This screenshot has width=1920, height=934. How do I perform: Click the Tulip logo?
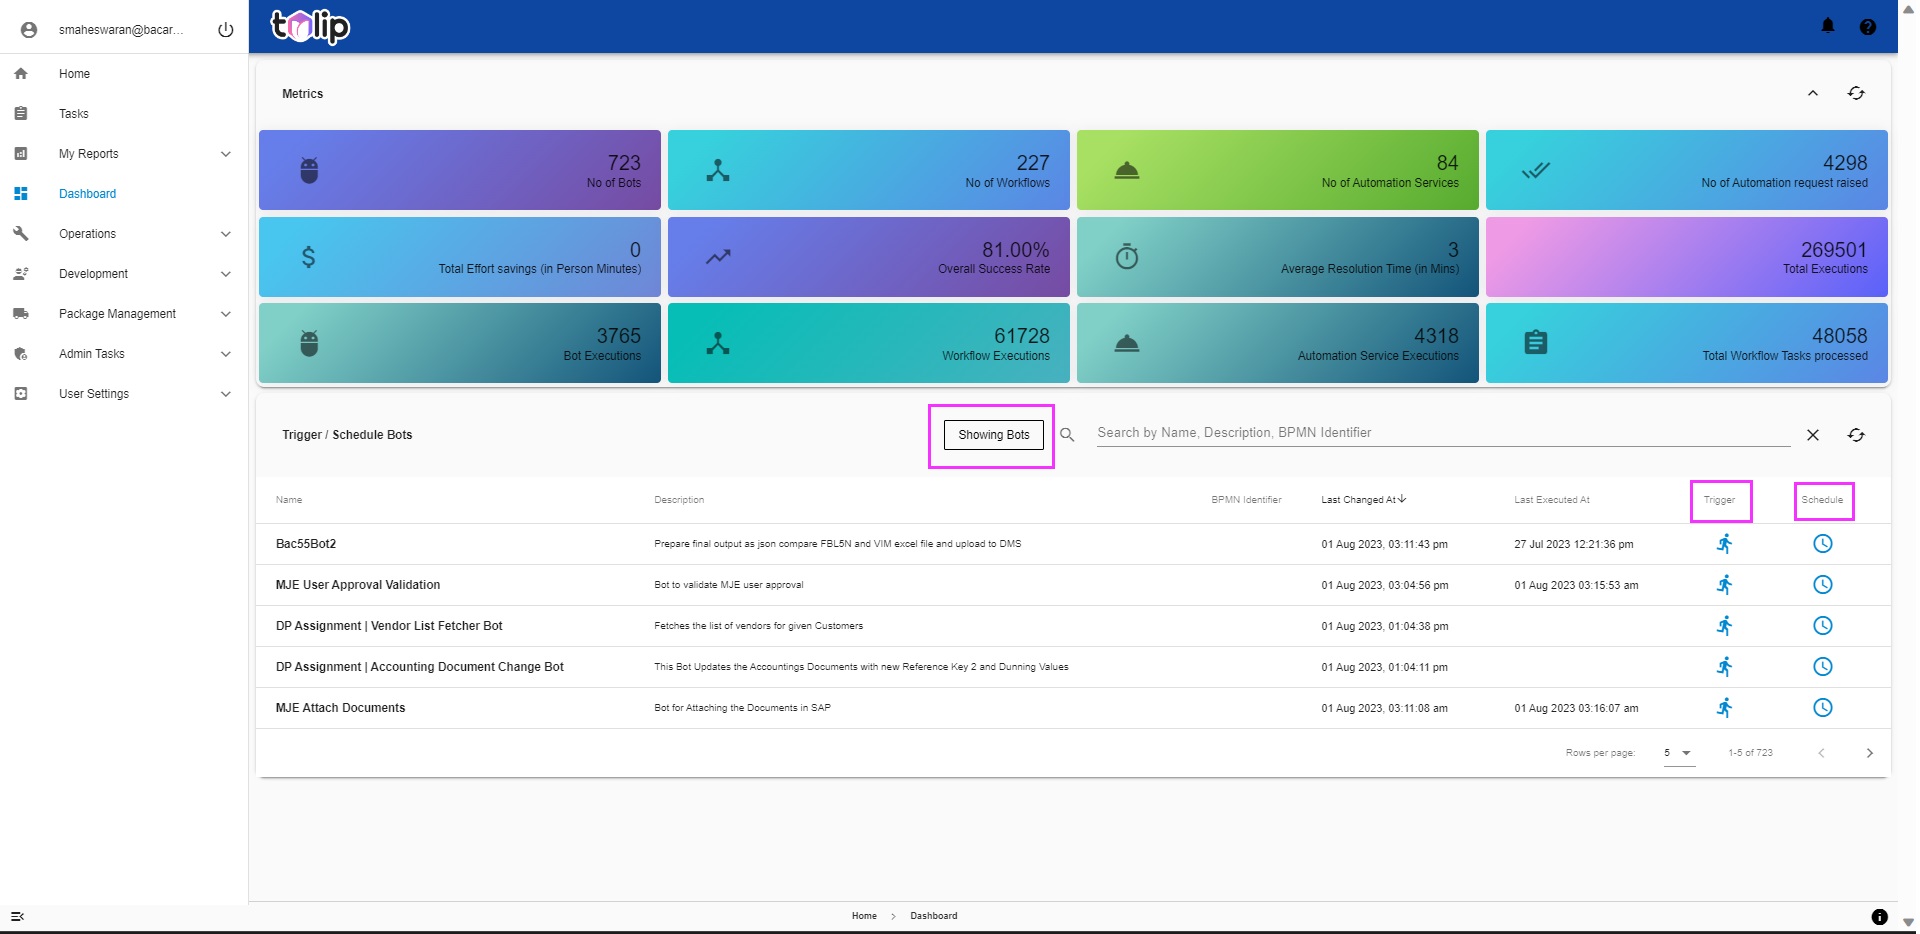tap(310, 26)
